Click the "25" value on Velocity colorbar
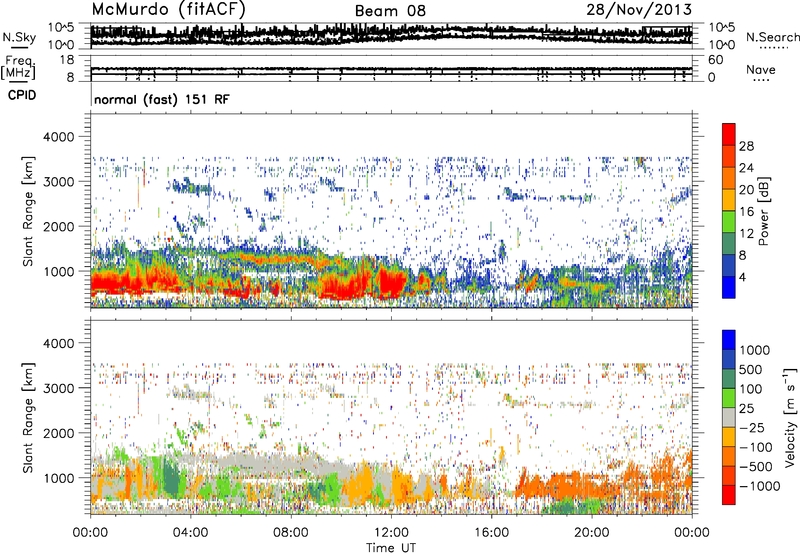 (x=746, y=409)
